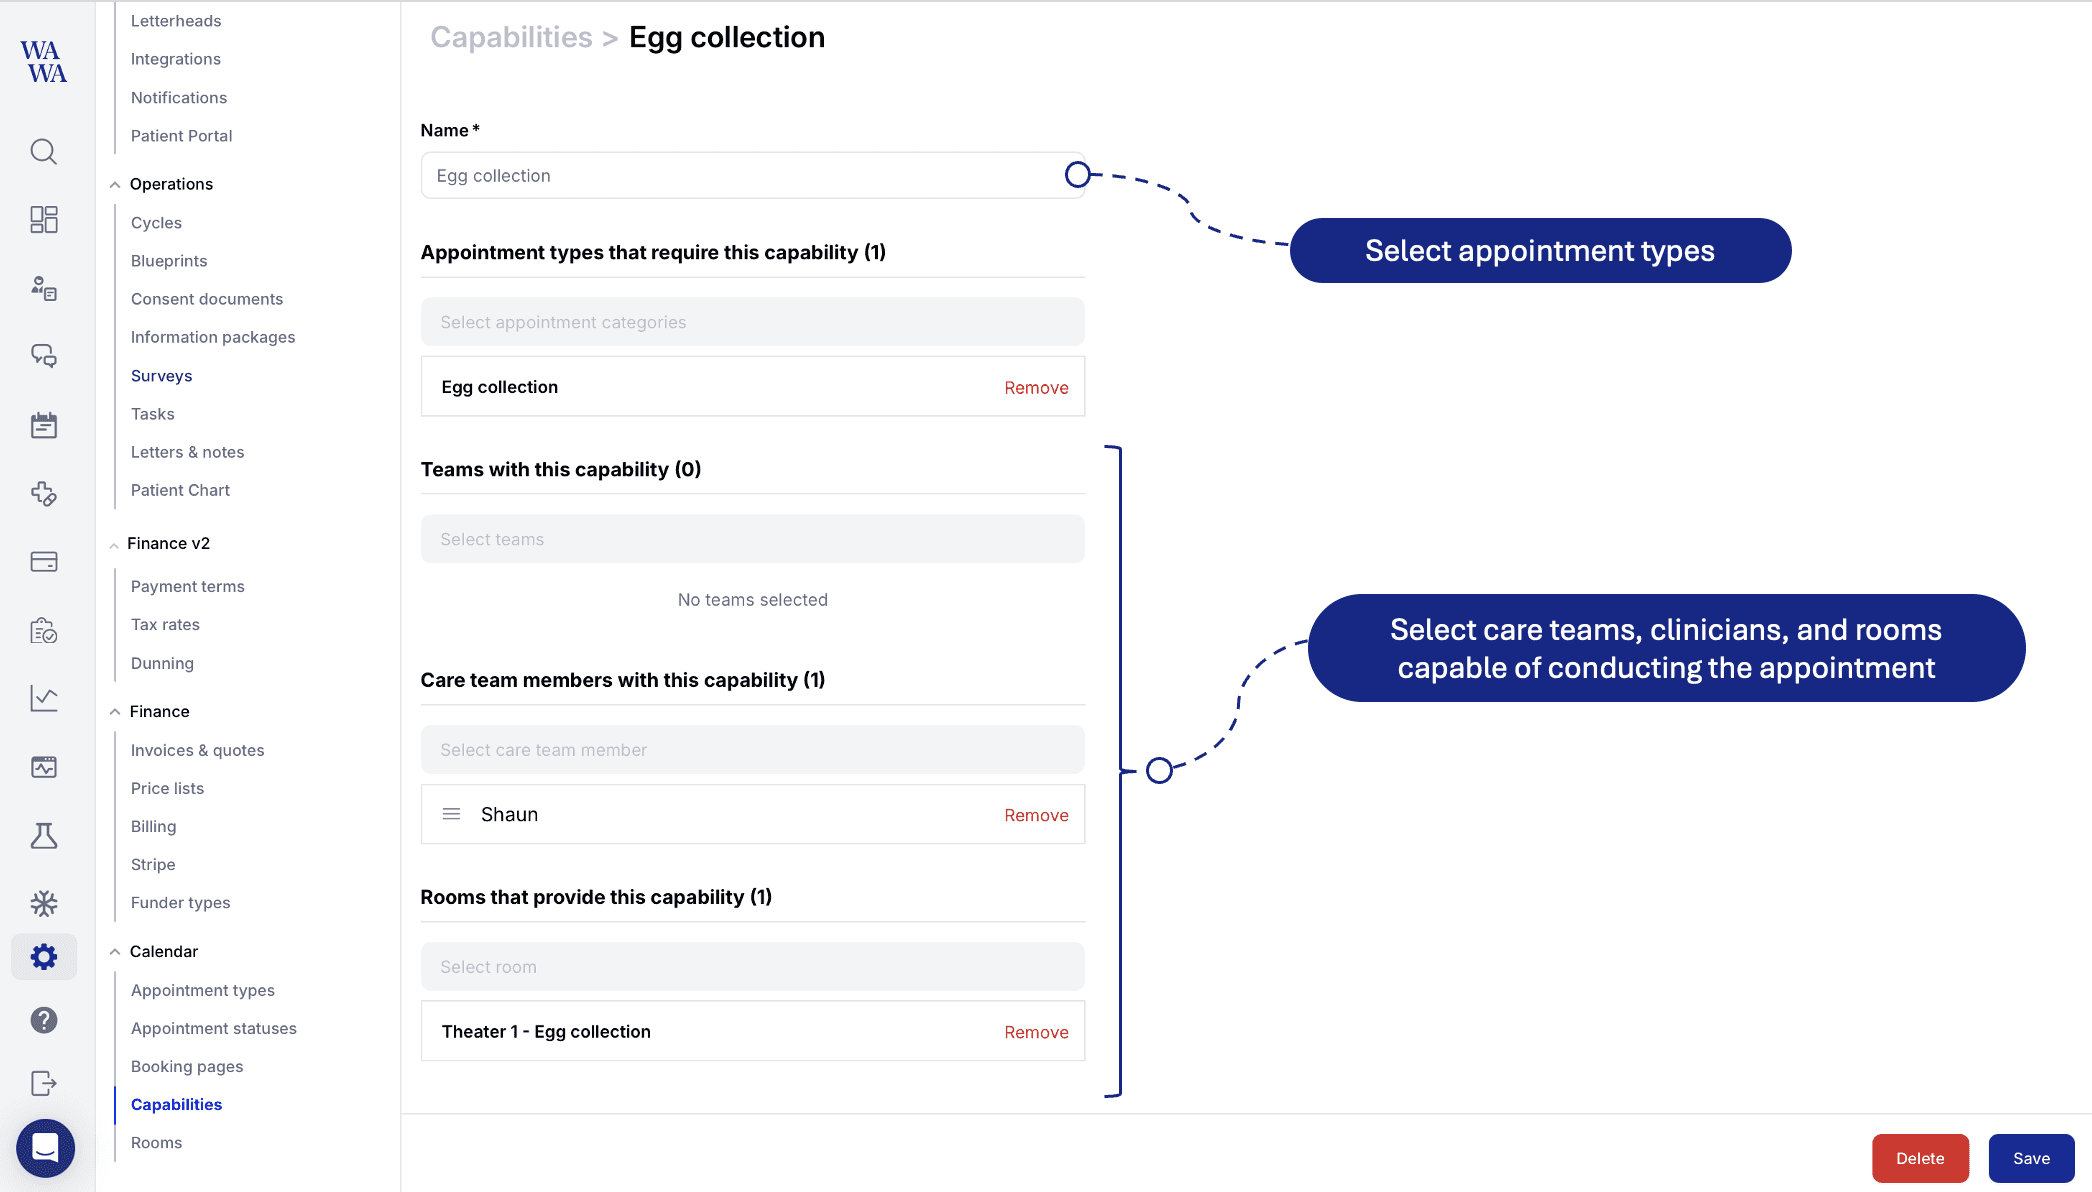Open the snowflake cryostorage icon

(x=44, y=904)
